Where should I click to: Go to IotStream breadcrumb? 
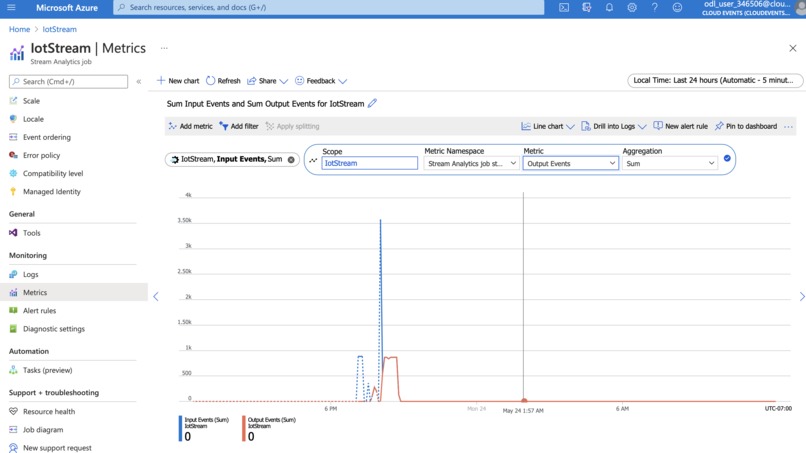60,29
